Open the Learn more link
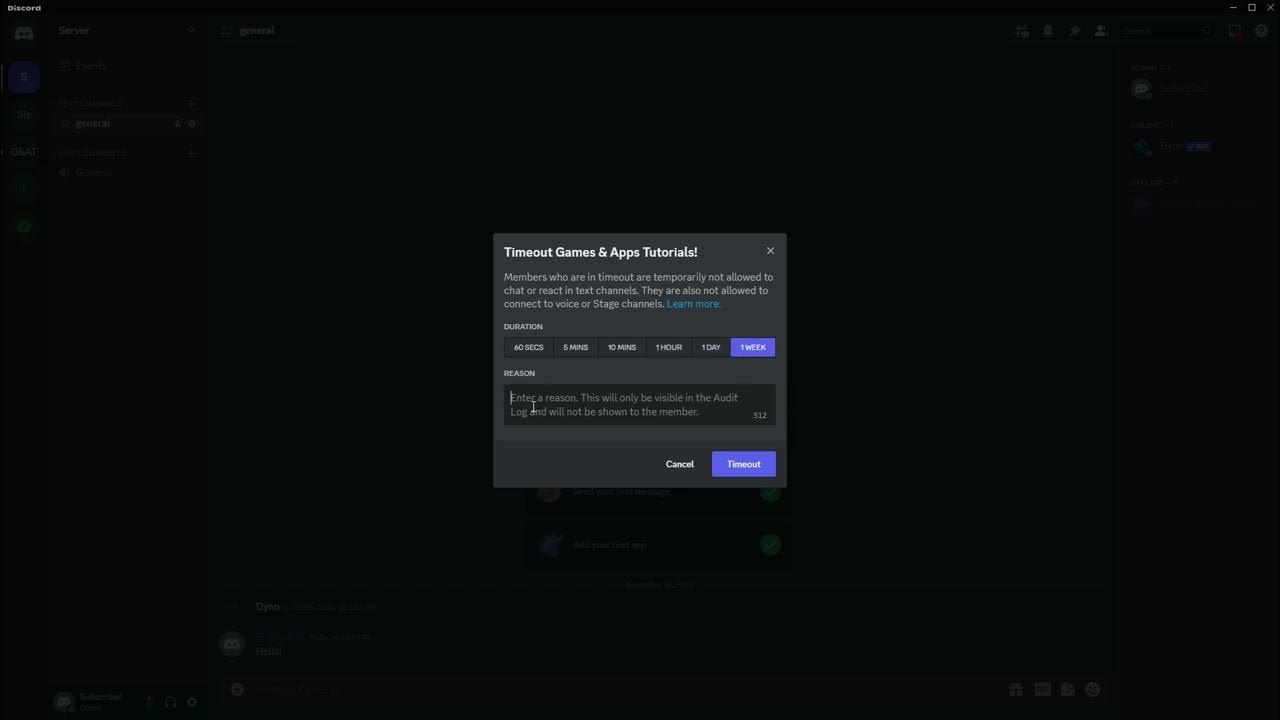 coord(693,304)
